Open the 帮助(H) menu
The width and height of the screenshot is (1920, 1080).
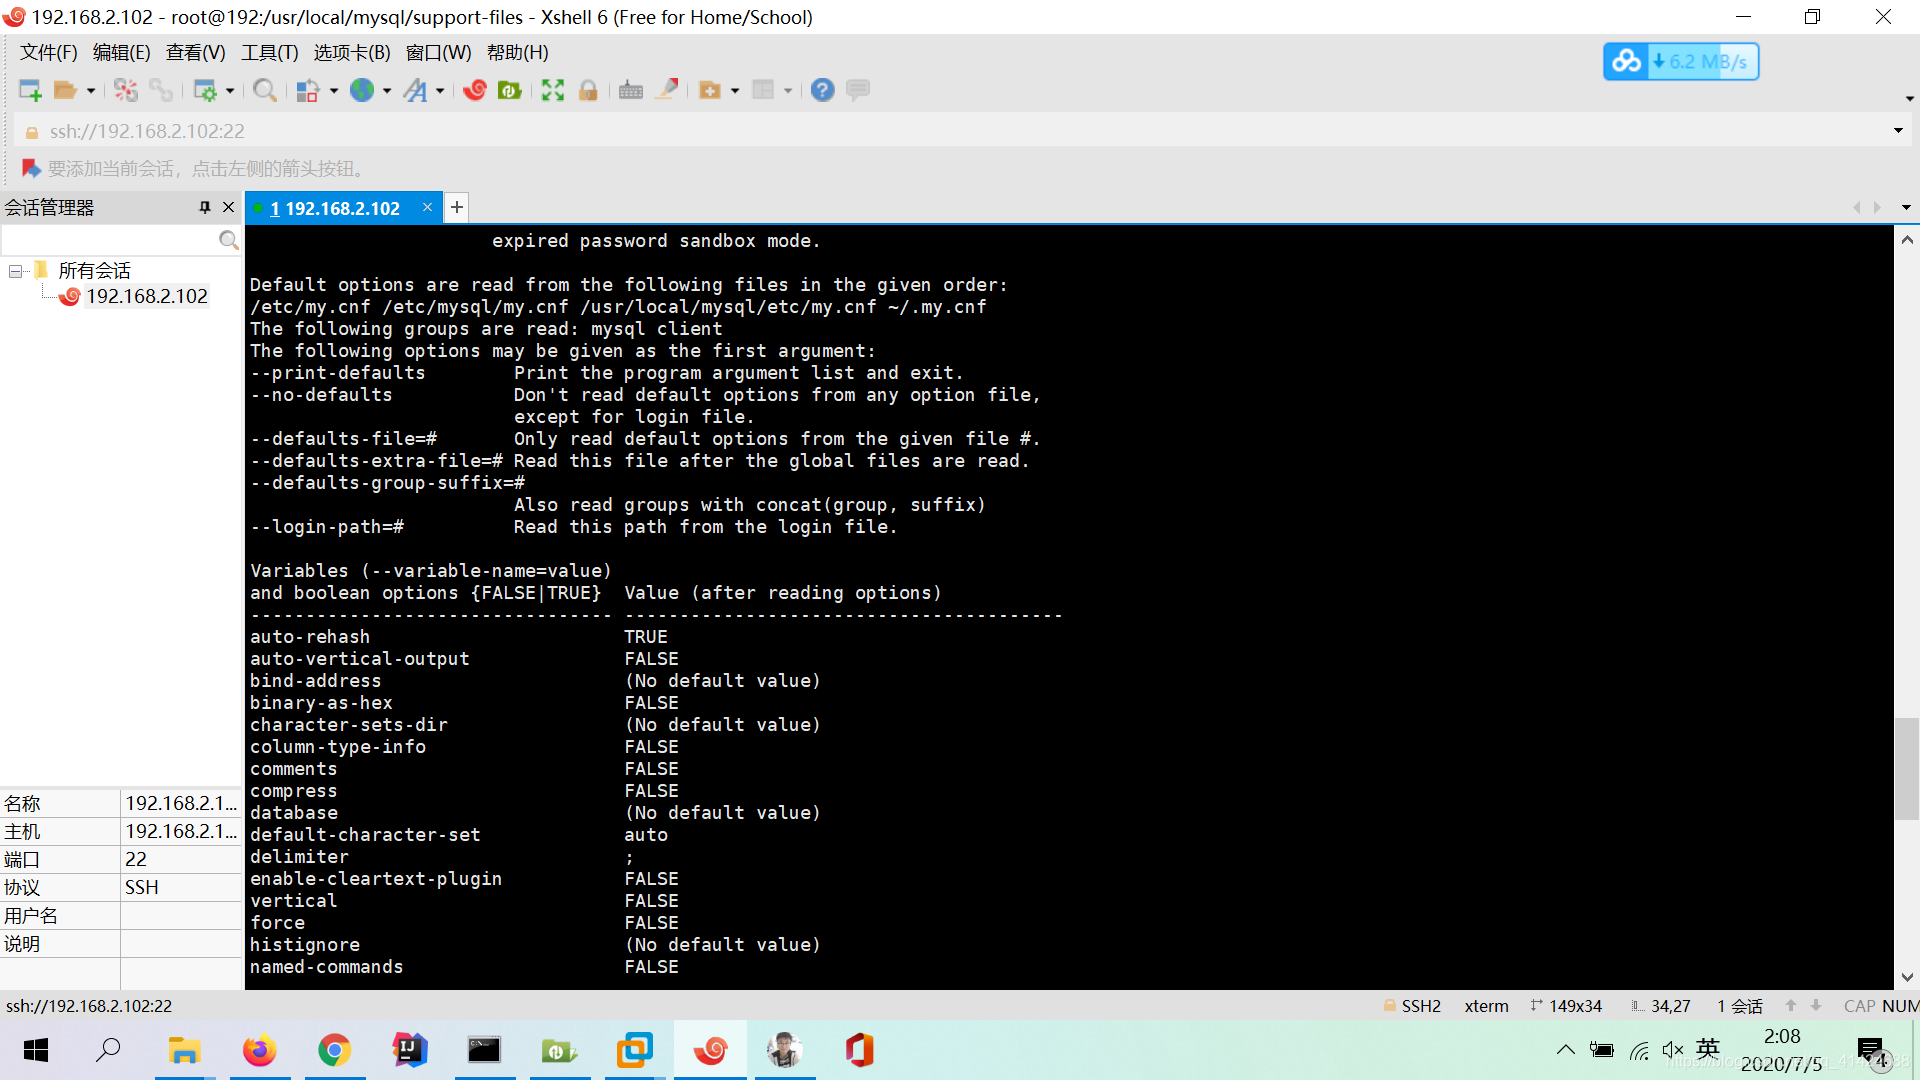pos(518,53)
